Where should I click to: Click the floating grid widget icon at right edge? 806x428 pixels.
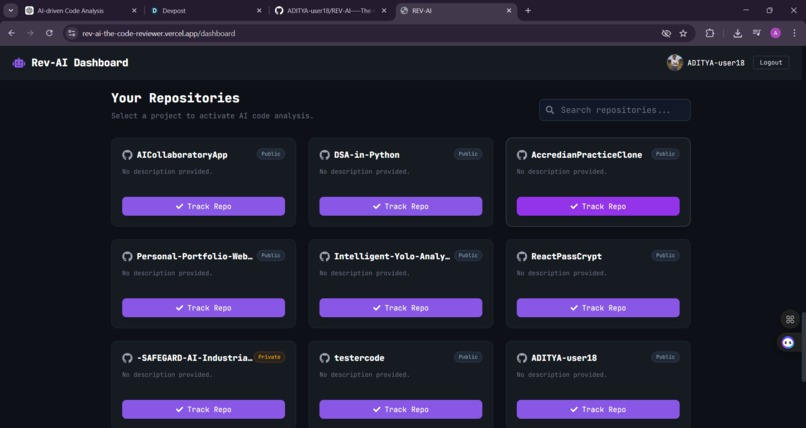(790, 319)
